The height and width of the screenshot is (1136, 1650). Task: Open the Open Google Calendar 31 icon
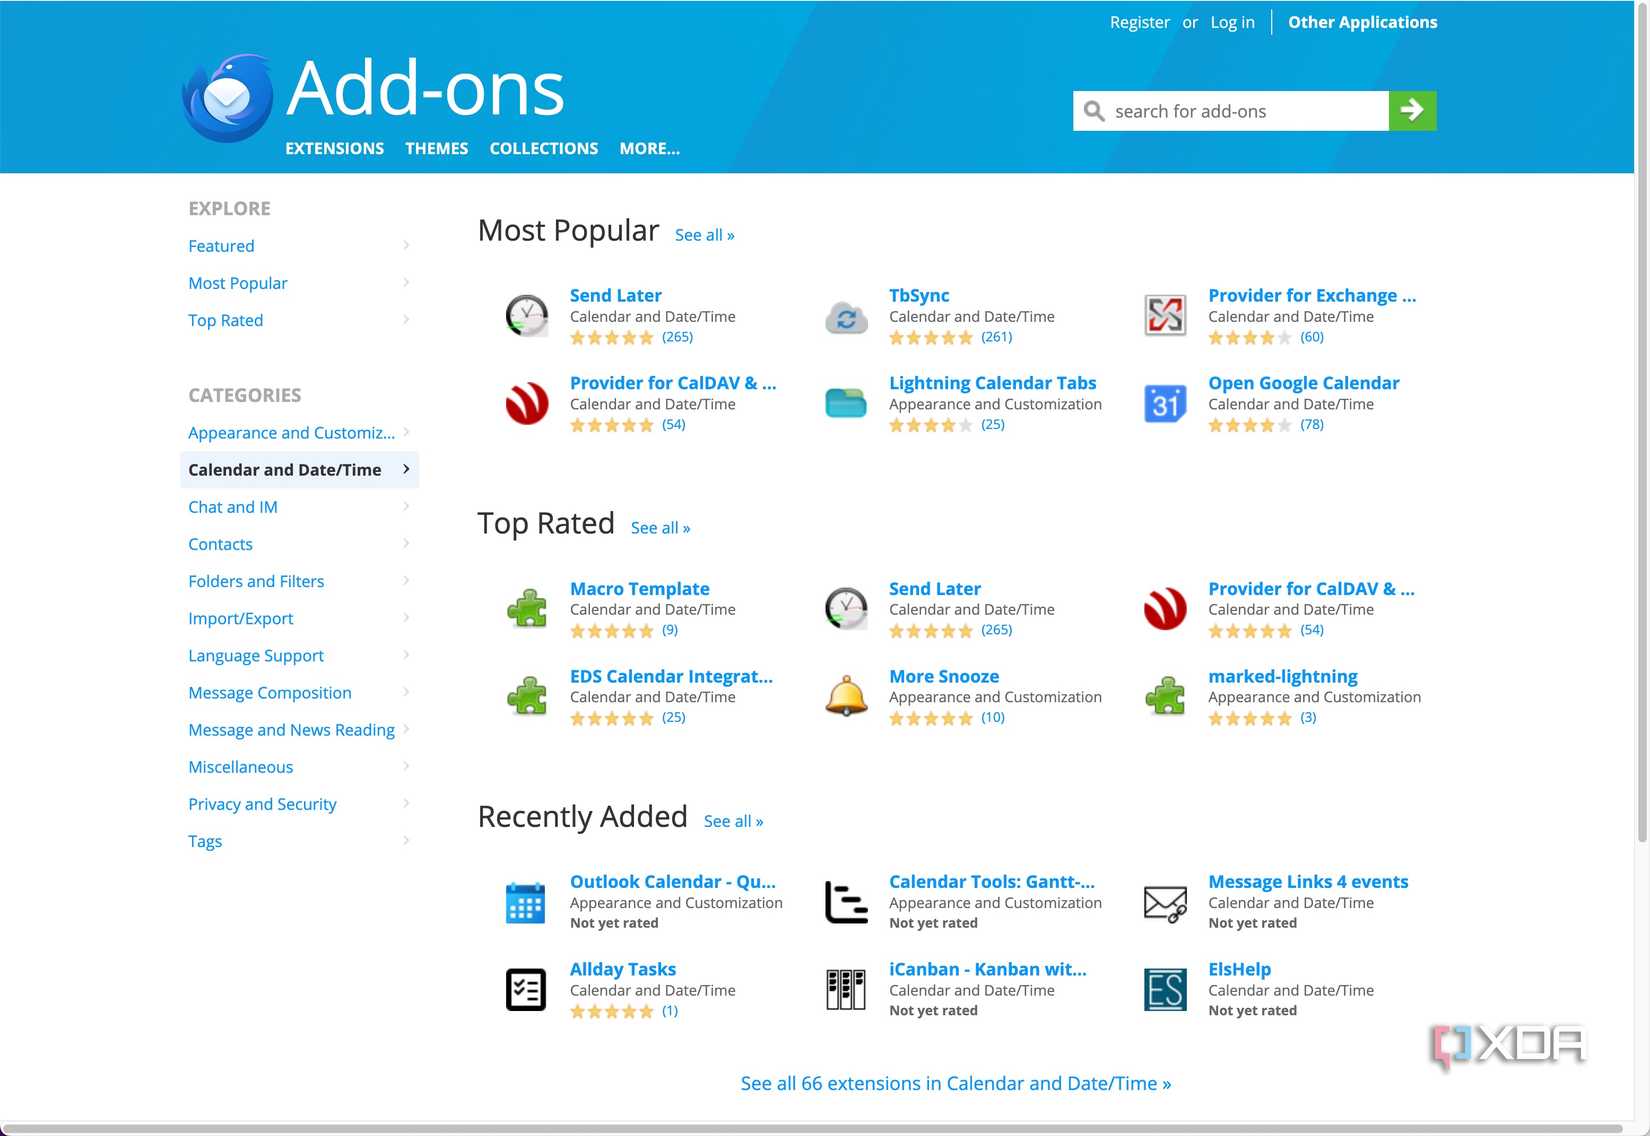pos(1165,403)
